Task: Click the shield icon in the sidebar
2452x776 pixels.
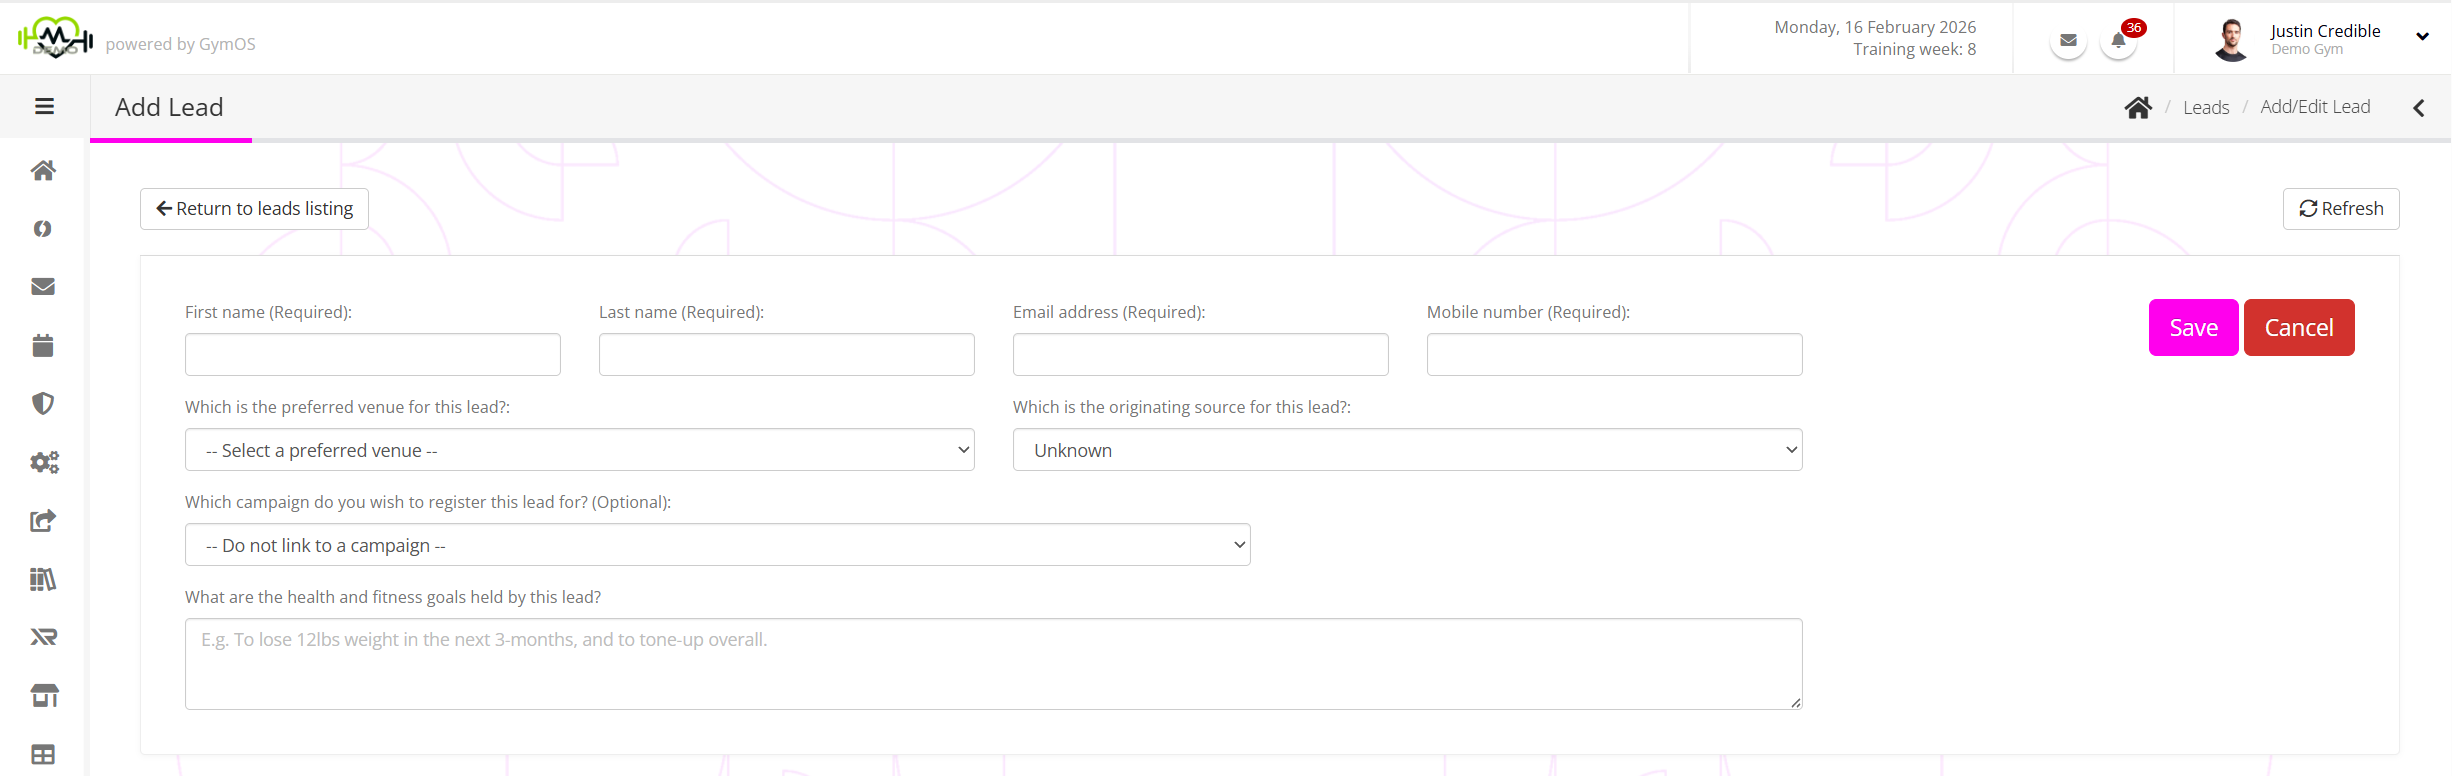Action: (43, 404)
